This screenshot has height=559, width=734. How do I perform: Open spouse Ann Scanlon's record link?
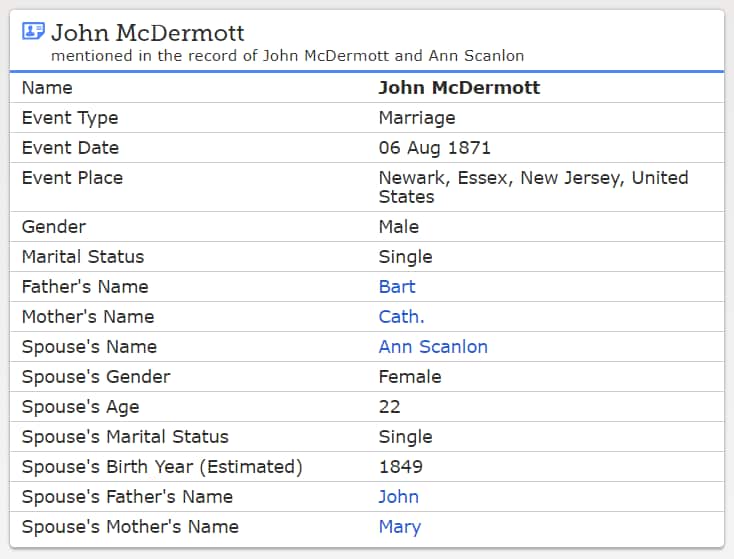tap(433, 347)
